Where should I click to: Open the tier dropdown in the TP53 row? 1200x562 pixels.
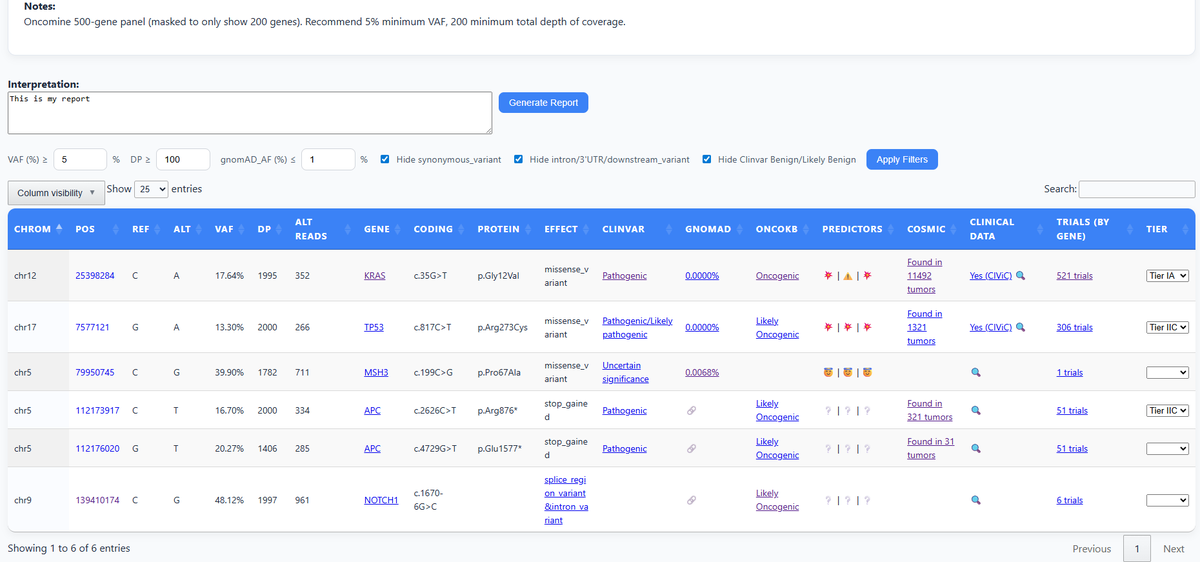[x=1168, y=327]
